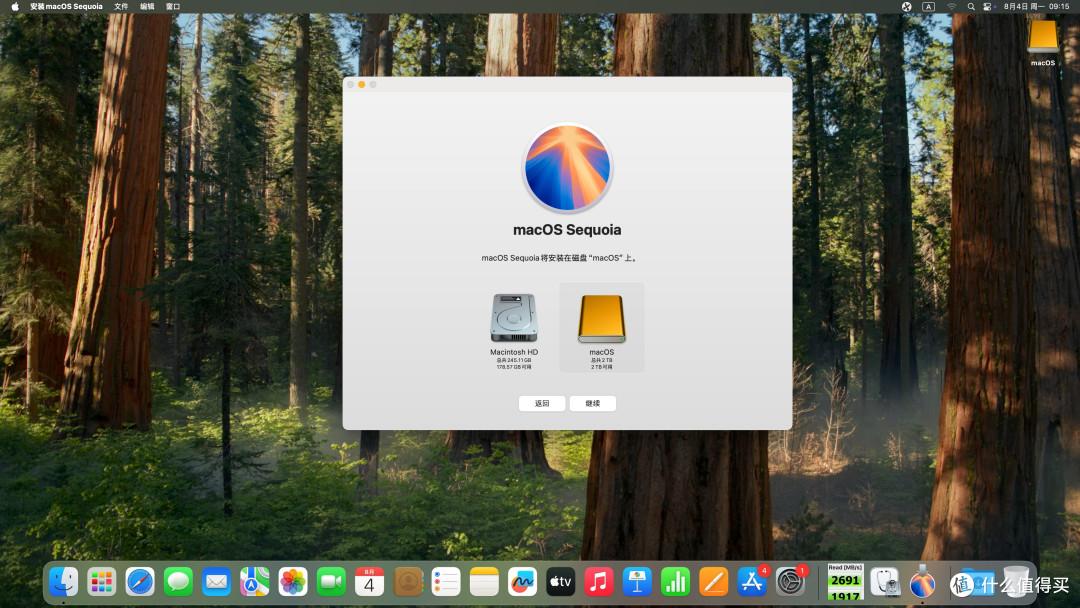This screenshot has width=1080, height=608.
Task: Open Spotlight search in menu bar
Action: click(971, 6)
